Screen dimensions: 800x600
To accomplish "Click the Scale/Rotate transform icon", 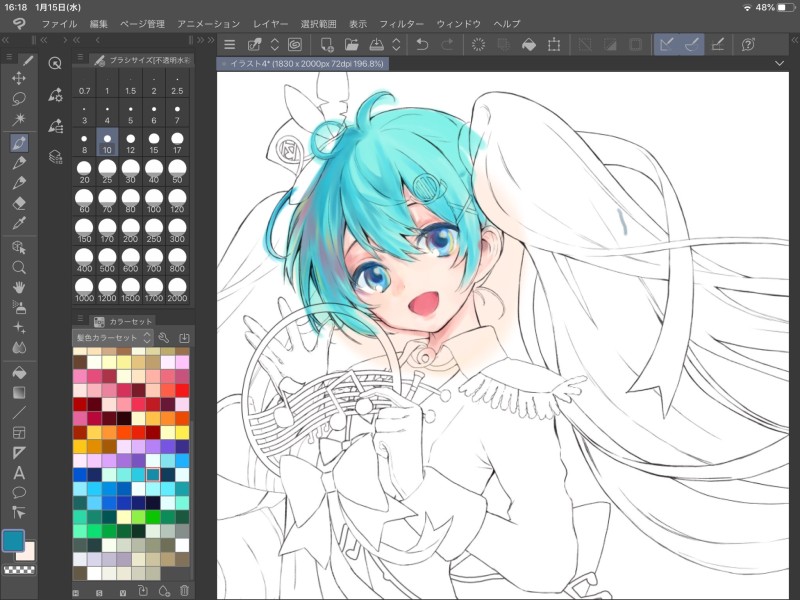I will tap(554, 45).
